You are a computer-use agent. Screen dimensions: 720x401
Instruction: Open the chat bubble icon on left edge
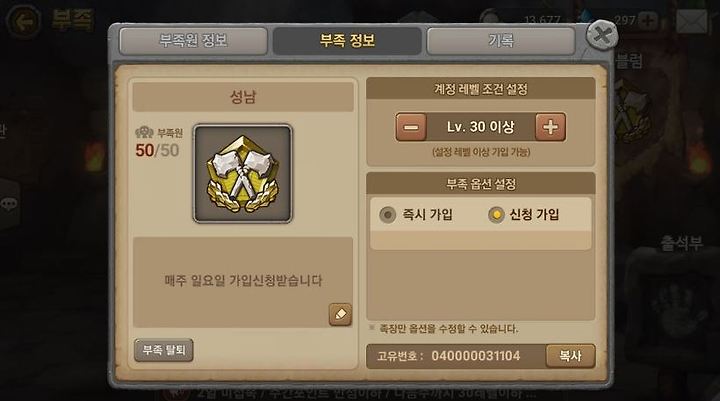pos(8,203)
